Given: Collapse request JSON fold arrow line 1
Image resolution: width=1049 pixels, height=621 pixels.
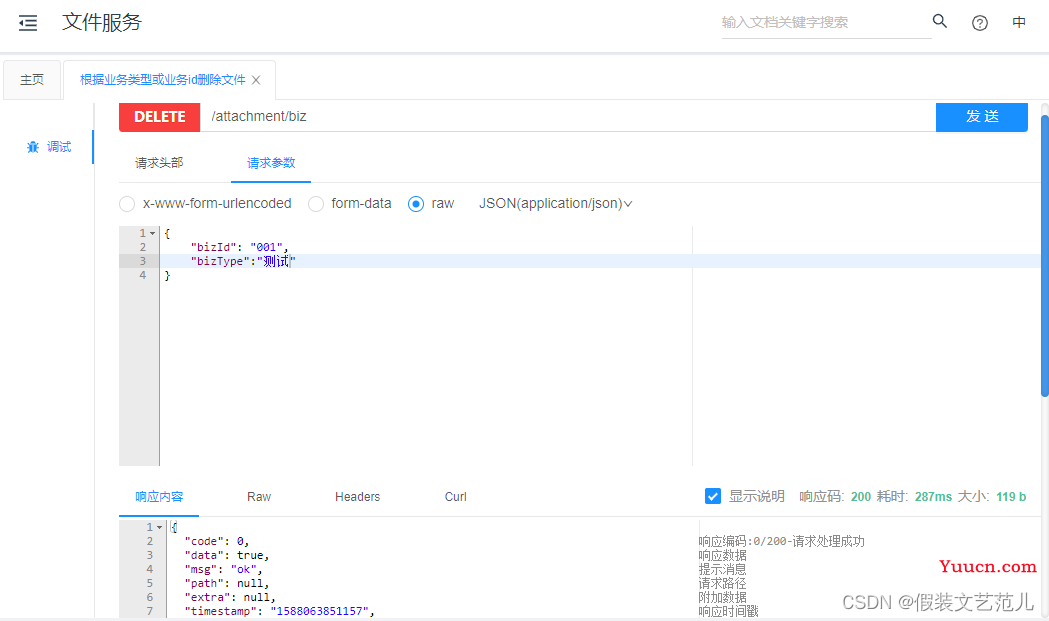Looking at the screenshot, I should [153, 234].
